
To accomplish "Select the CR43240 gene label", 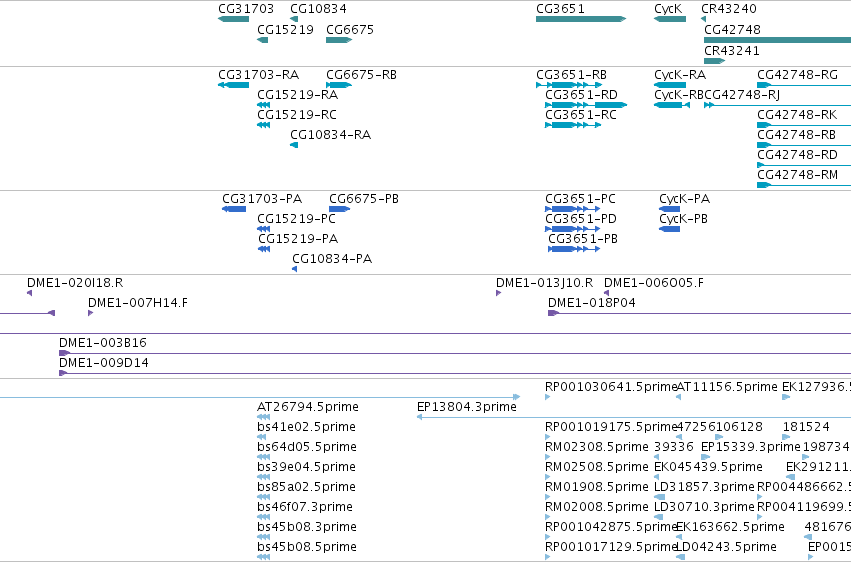I will pos(728,9).
